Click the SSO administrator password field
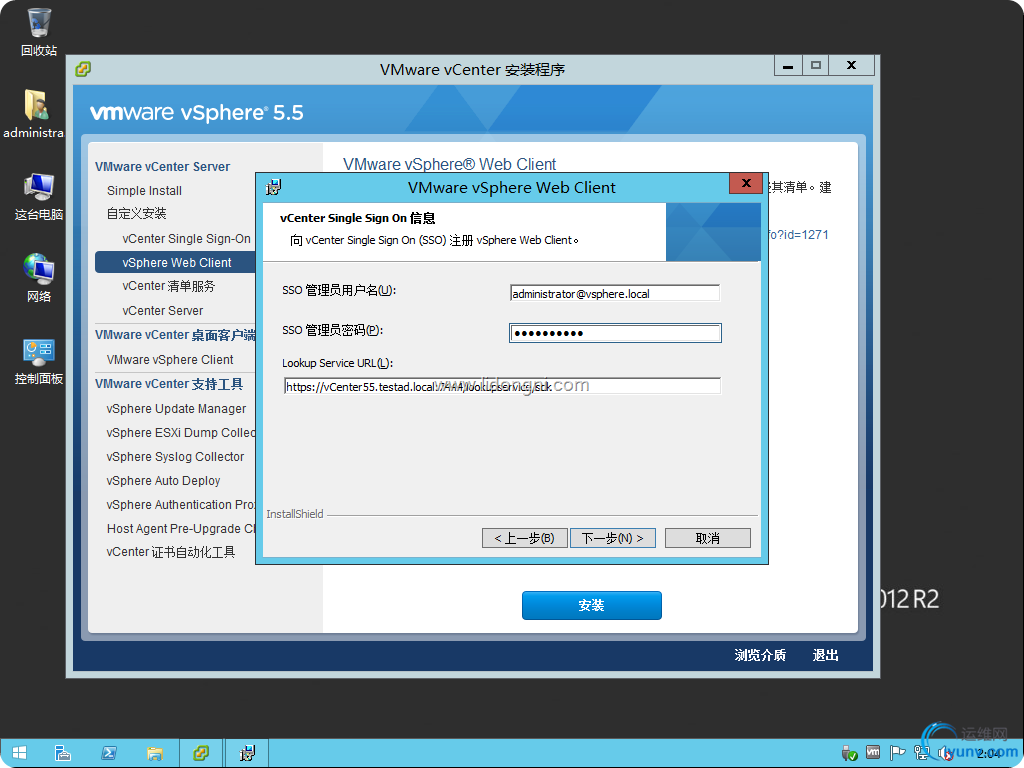 (x=615, y=333)
